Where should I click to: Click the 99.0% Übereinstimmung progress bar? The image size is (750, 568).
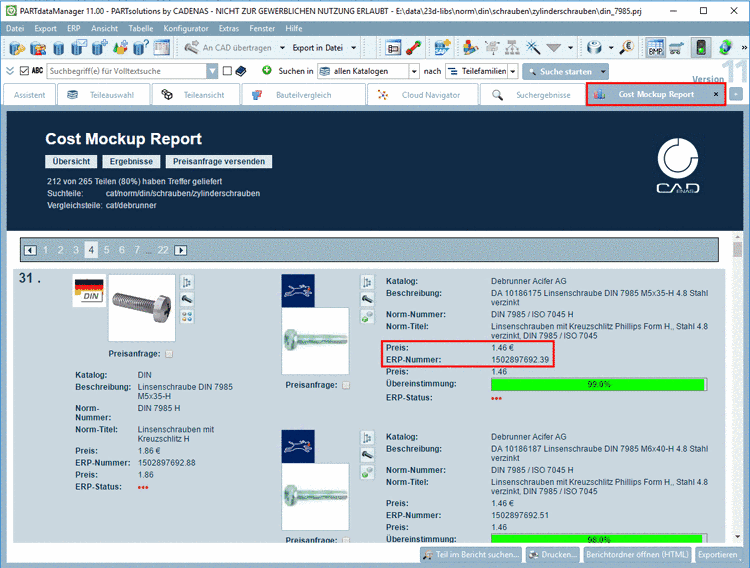599,384
